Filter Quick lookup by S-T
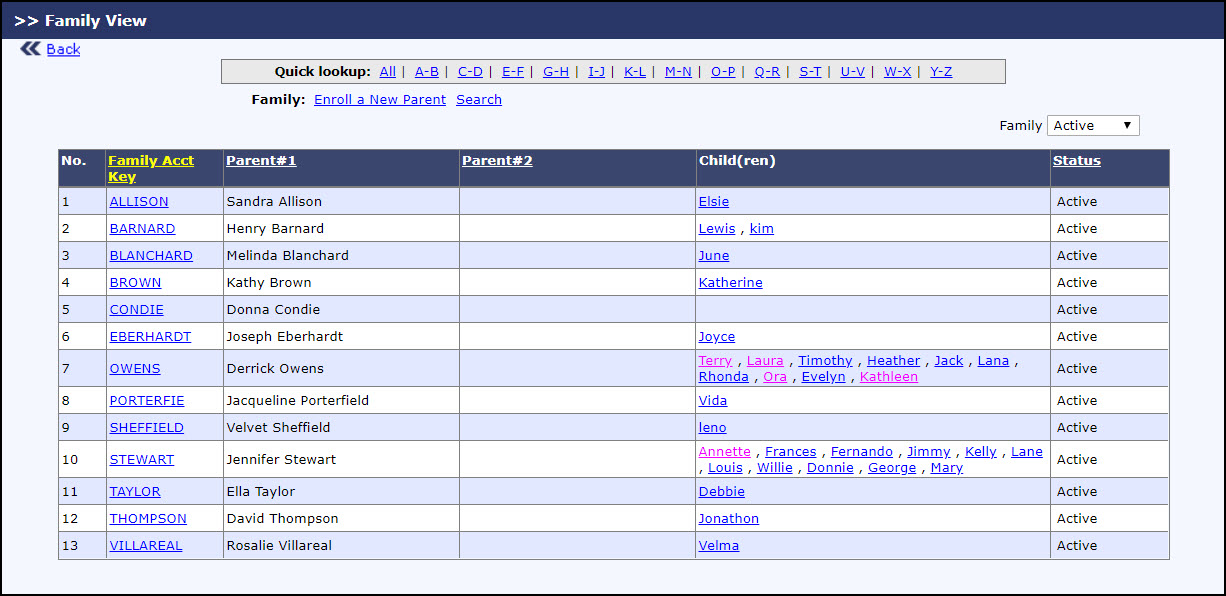Image resolution: width=1226 pixels, height=596 pixels. (x=810, y=72)
